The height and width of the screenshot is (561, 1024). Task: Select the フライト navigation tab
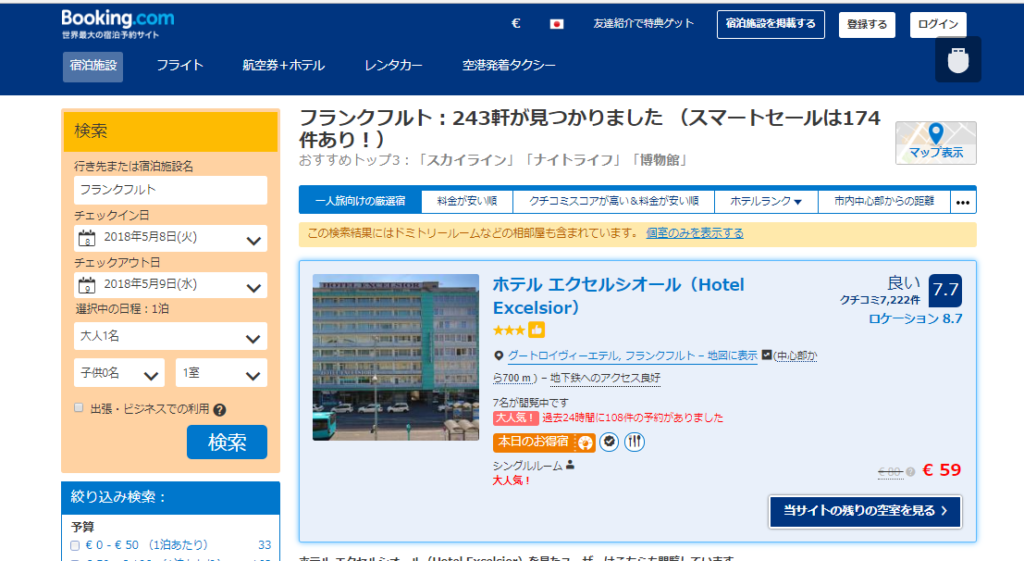point(180,65)
